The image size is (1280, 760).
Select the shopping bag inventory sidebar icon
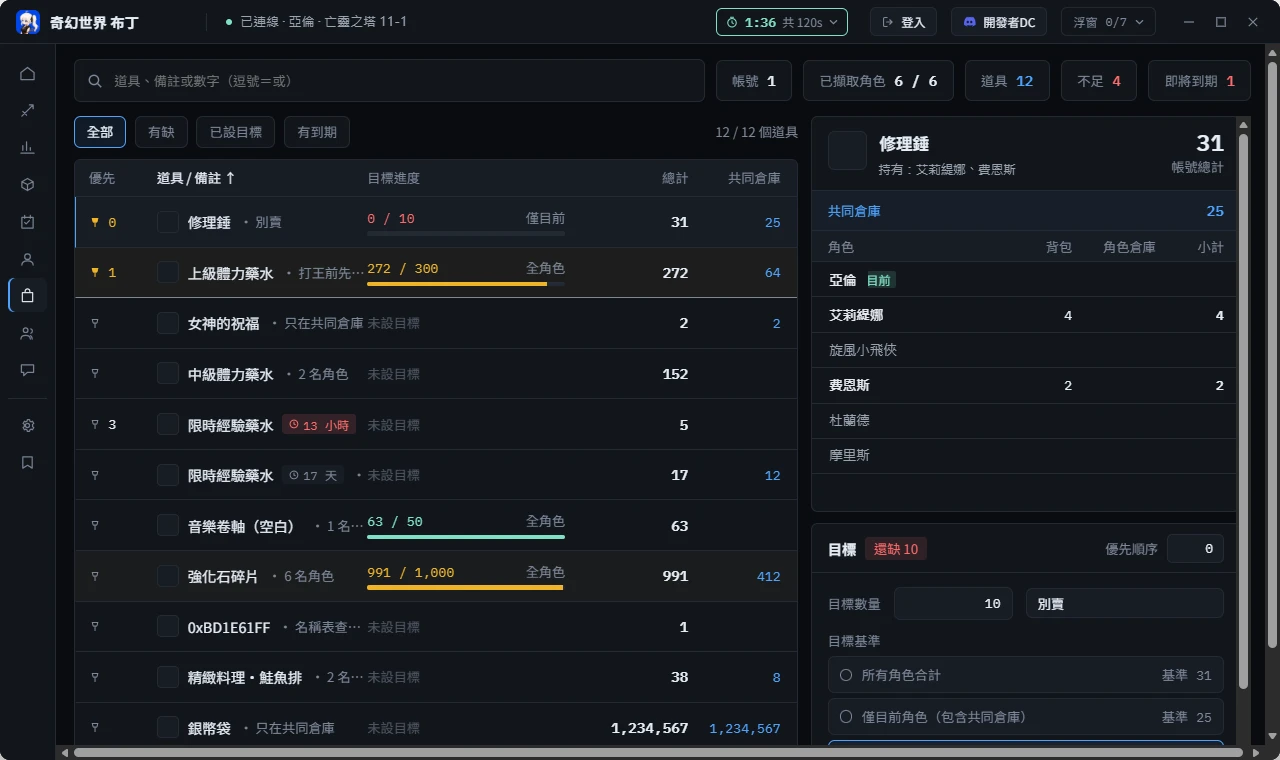coord(27,296)
